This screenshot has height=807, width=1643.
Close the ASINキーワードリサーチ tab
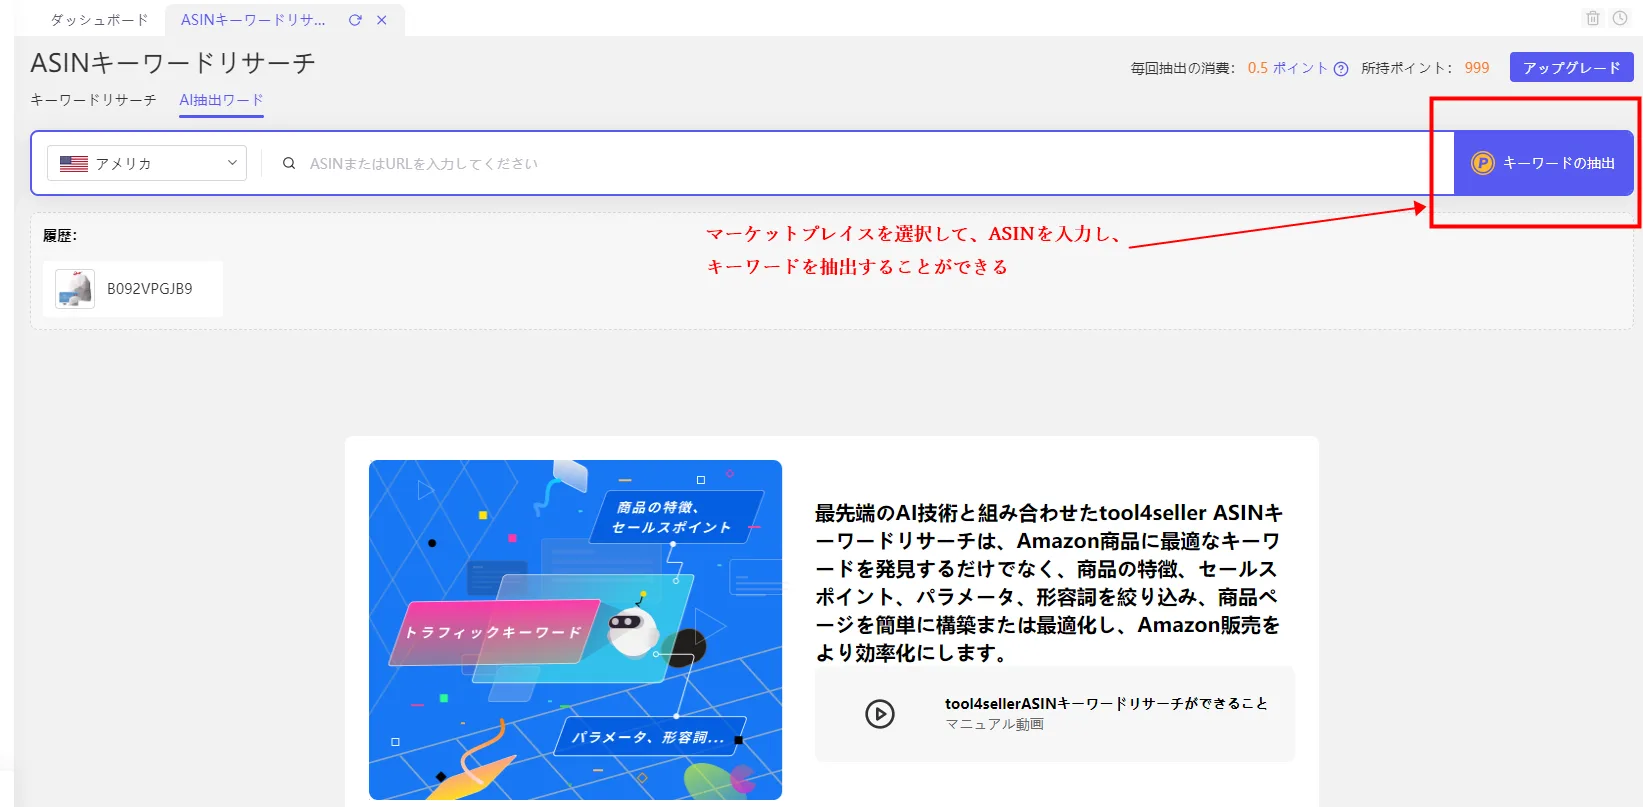tap(382, 20)
